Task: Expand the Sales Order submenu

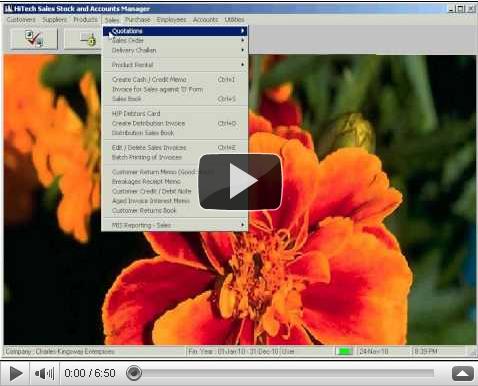Action: coord(175,40)
